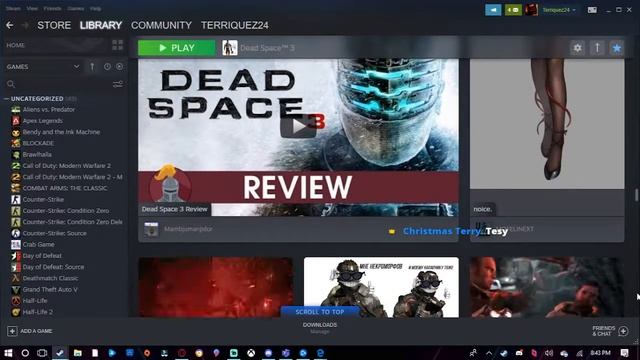Open the Action Center notification icon

point(624,353)
